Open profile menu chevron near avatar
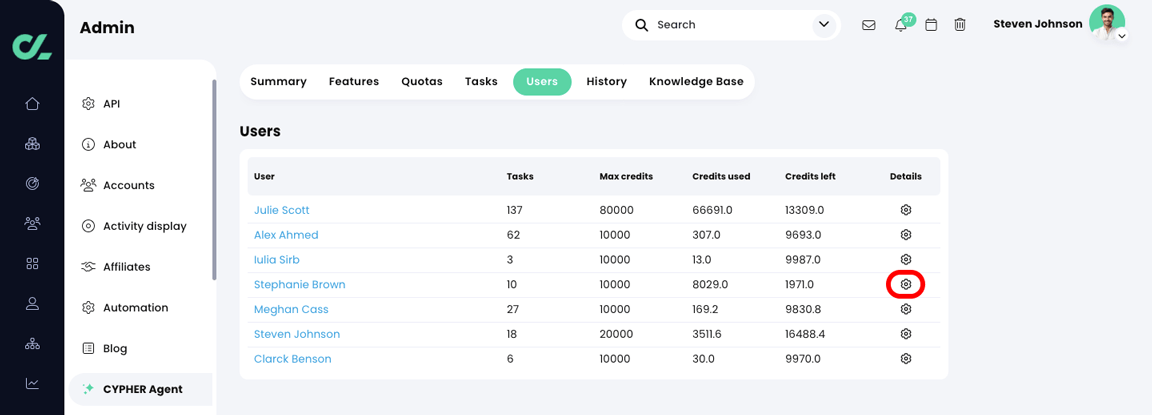The image size is (1152, 415). tap(1122, 37)
